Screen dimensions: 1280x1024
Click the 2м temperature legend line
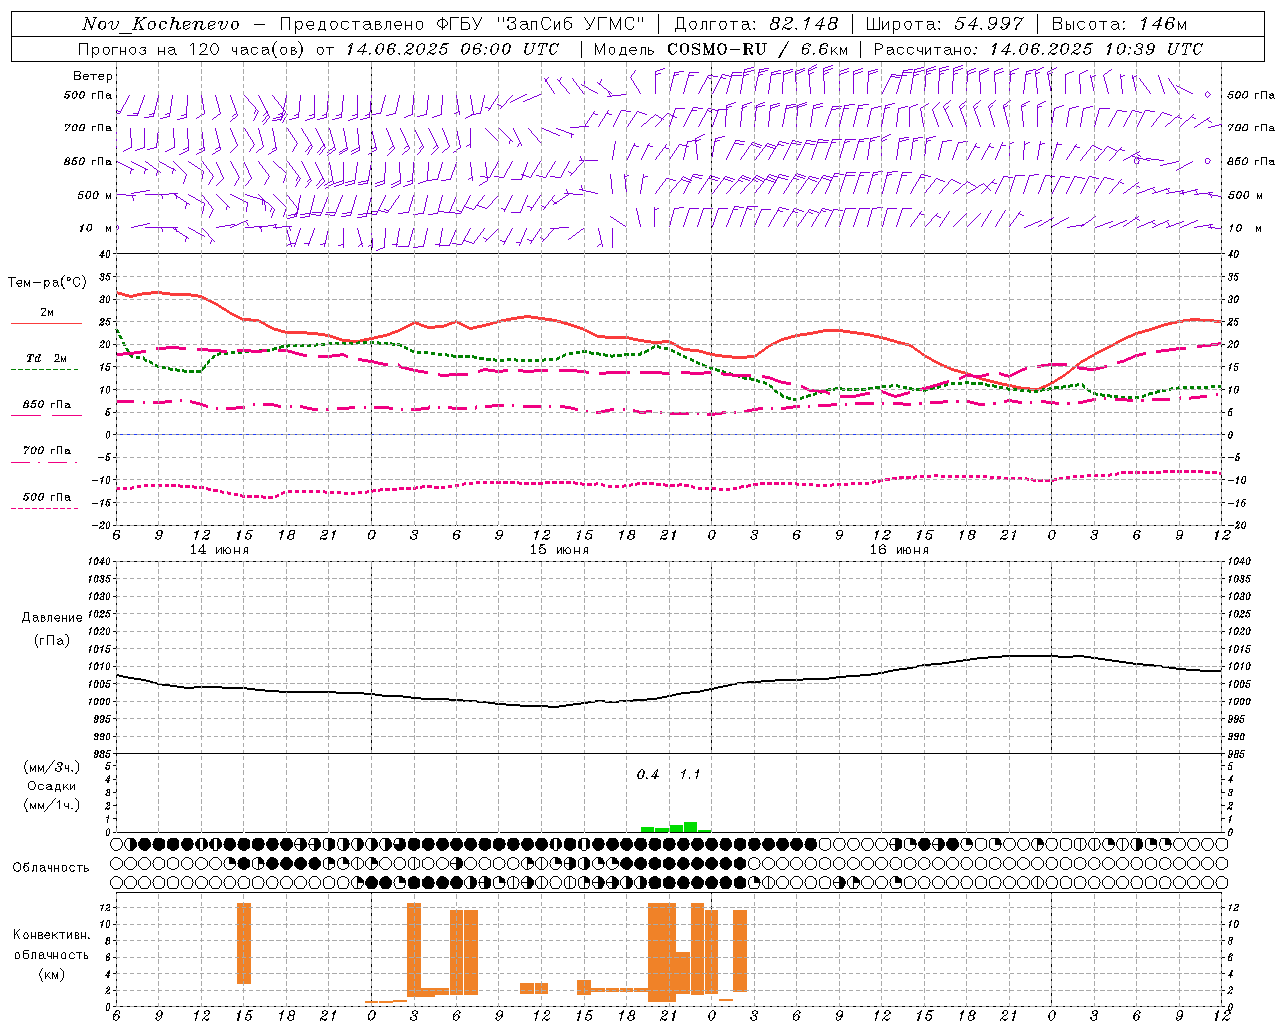(x=47, y=323)
